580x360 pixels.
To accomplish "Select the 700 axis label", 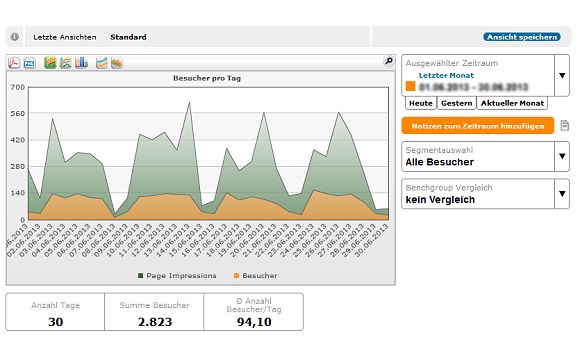I will pos(17,87).
